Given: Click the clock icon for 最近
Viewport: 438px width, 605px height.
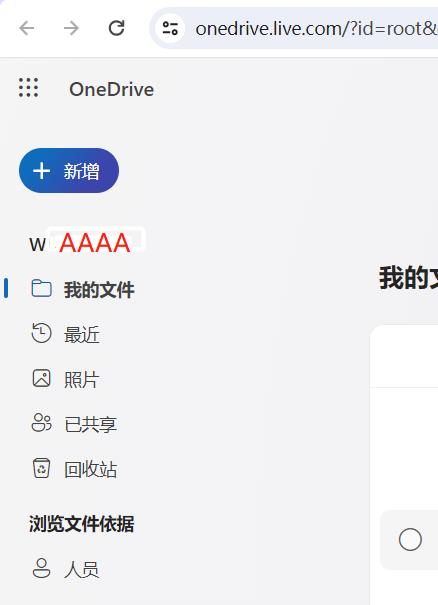Looking at the screenshot, I should (41, 333).
